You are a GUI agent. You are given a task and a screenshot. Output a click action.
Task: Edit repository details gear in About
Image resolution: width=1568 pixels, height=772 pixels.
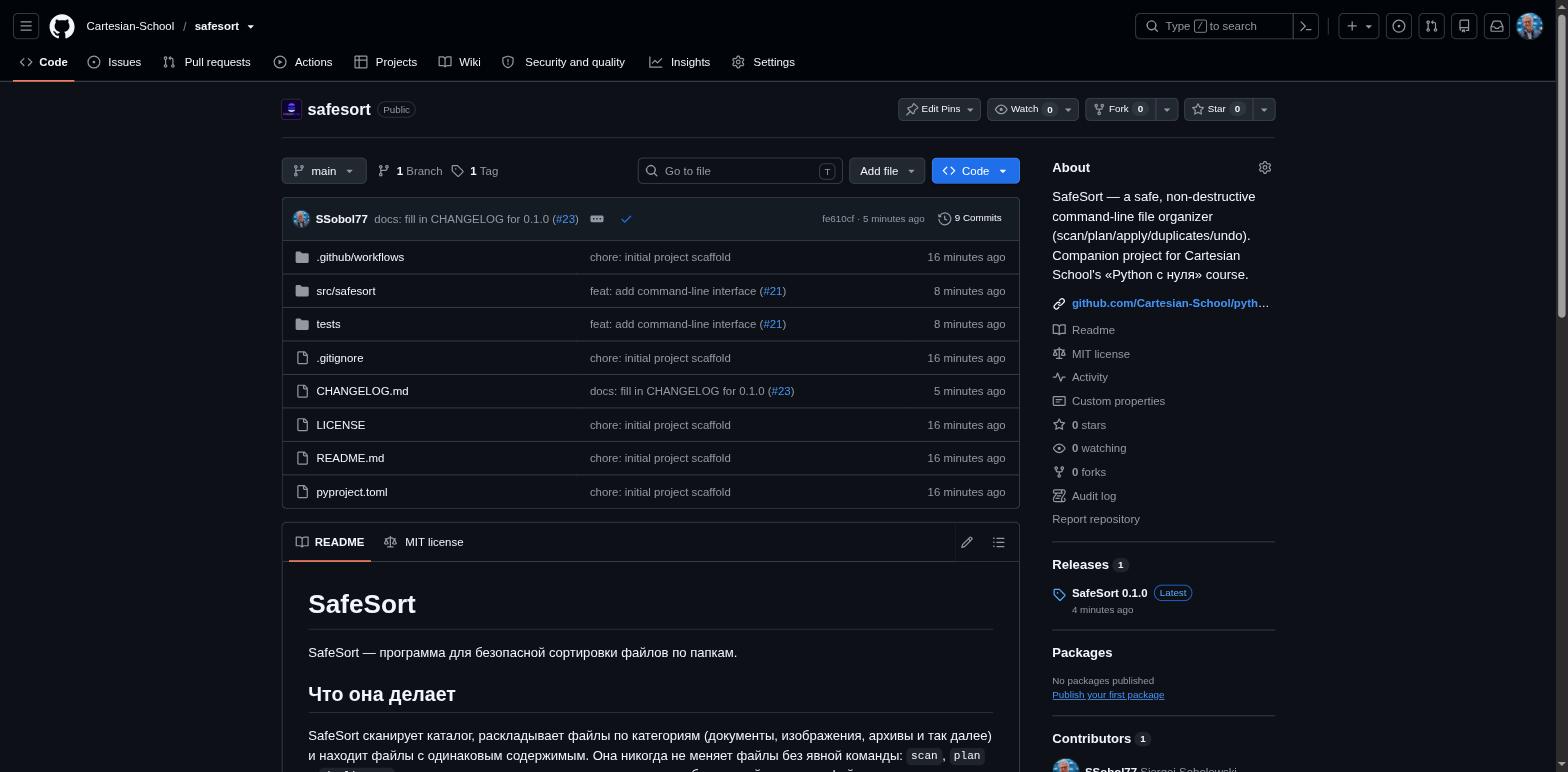1265,168
